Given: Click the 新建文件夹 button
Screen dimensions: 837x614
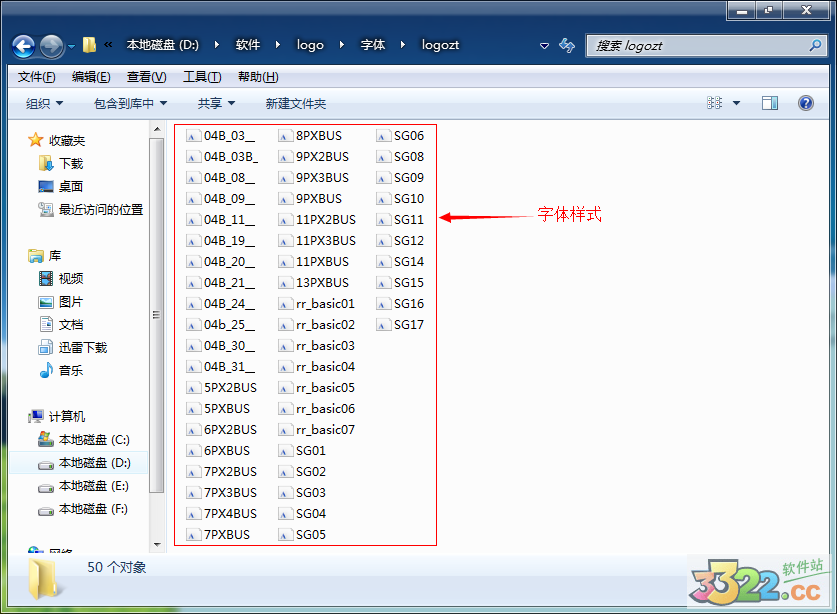Looking at the screenshot, I should pyautogui.click(x=296, y=104).
